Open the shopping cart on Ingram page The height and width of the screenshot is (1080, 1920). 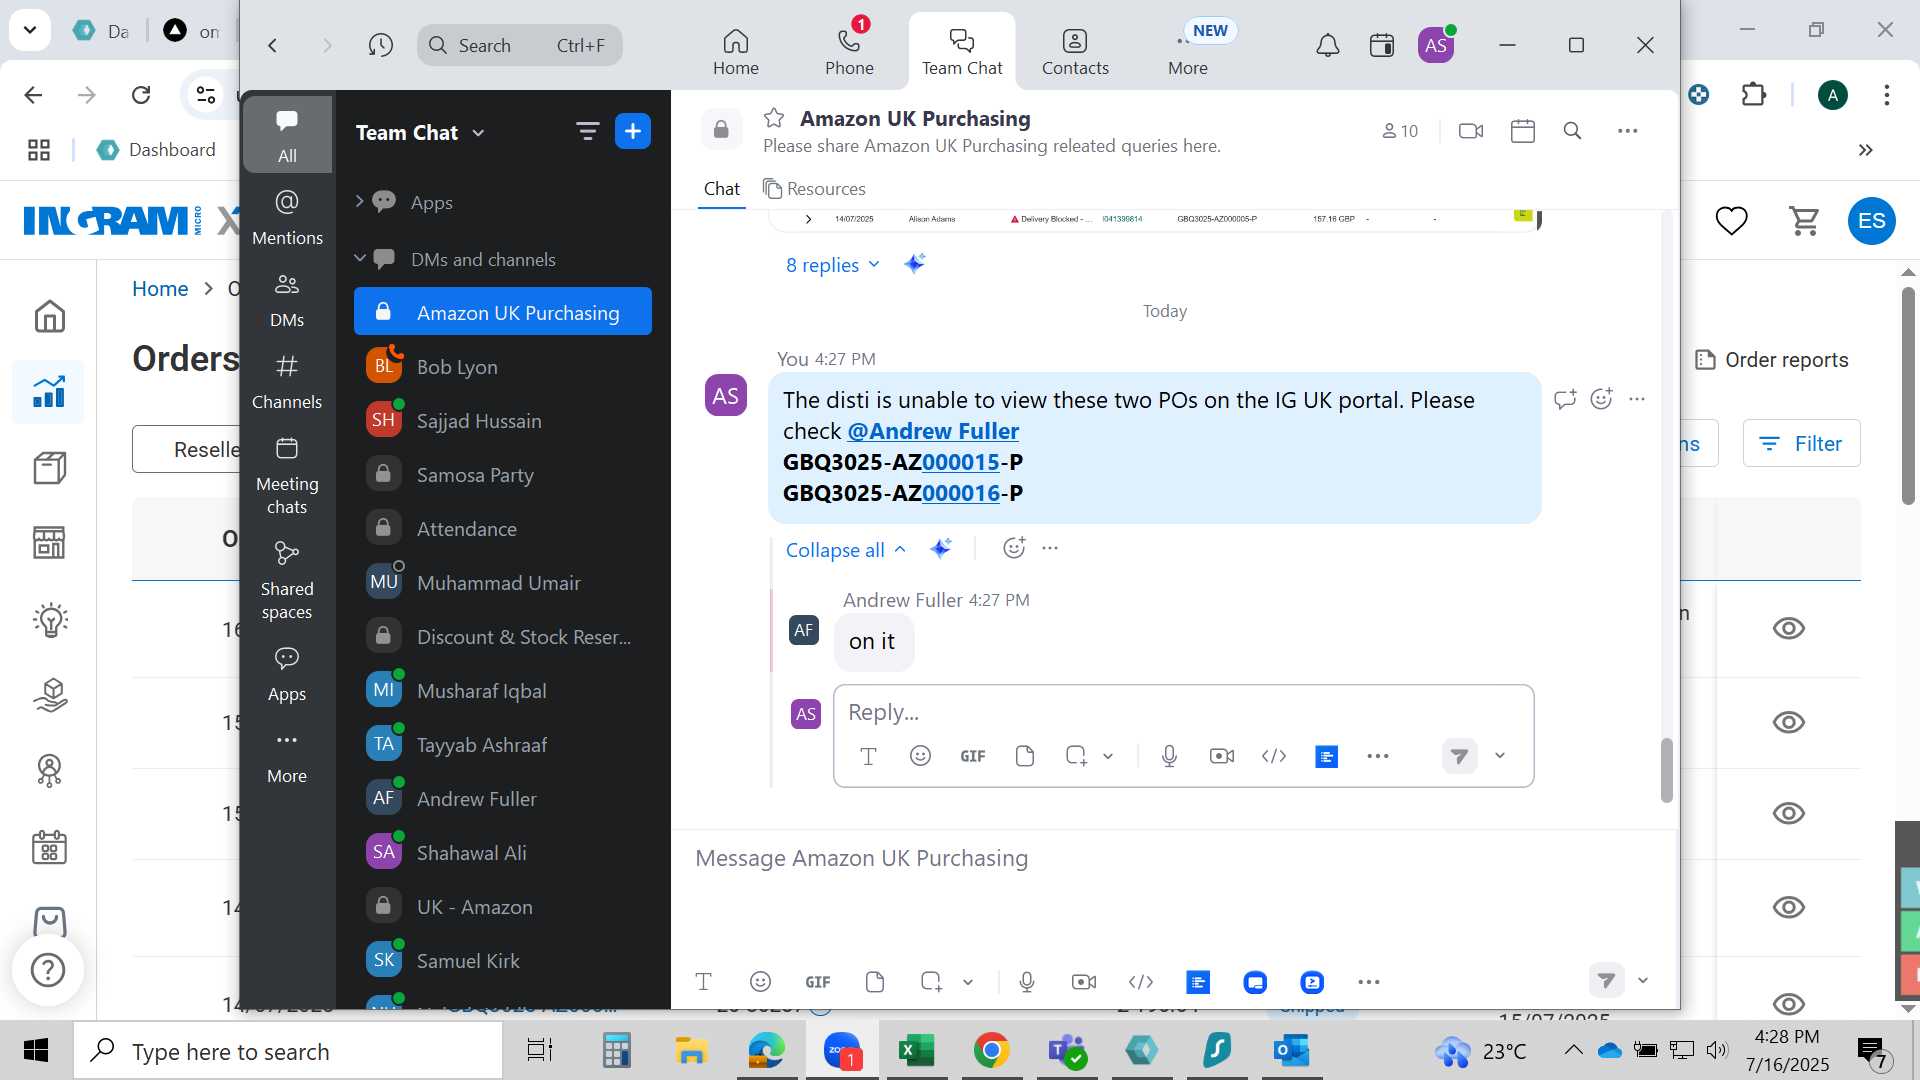point(1804,220)
